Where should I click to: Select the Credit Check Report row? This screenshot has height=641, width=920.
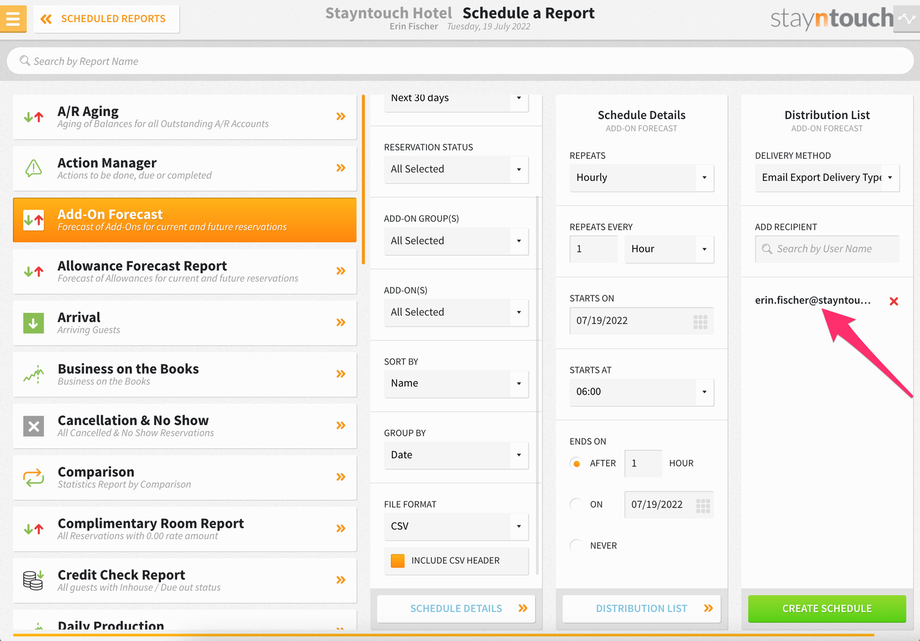[x=184, y=581]
